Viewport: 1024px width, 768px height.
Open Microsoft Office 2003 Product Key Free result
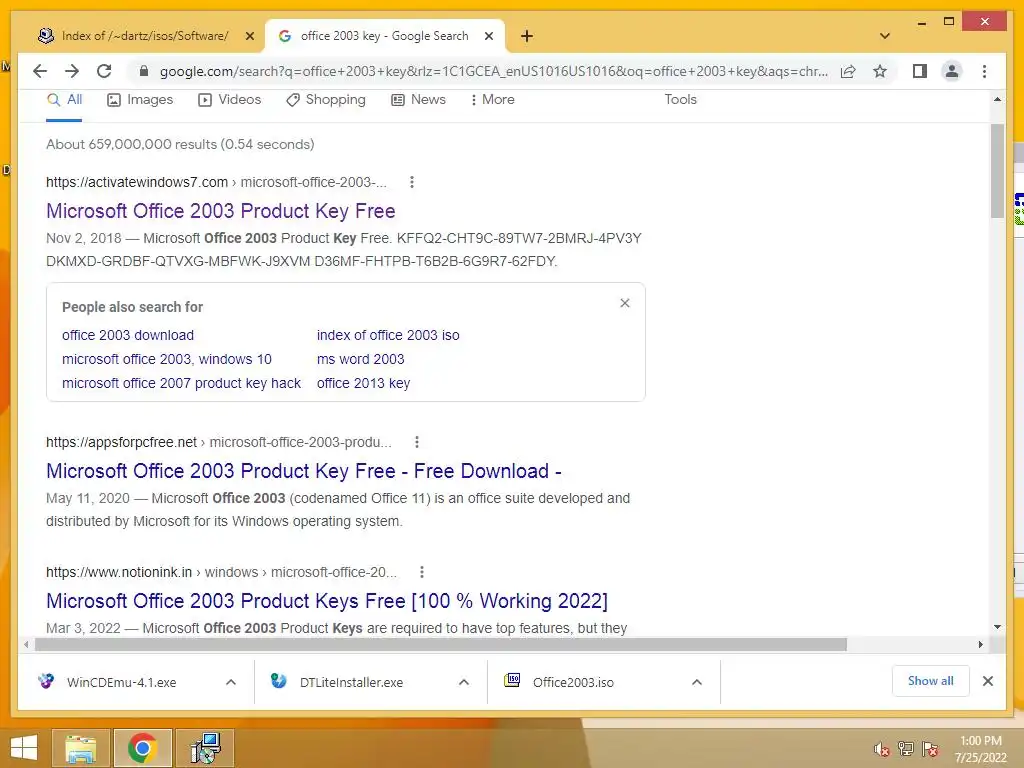221,211
